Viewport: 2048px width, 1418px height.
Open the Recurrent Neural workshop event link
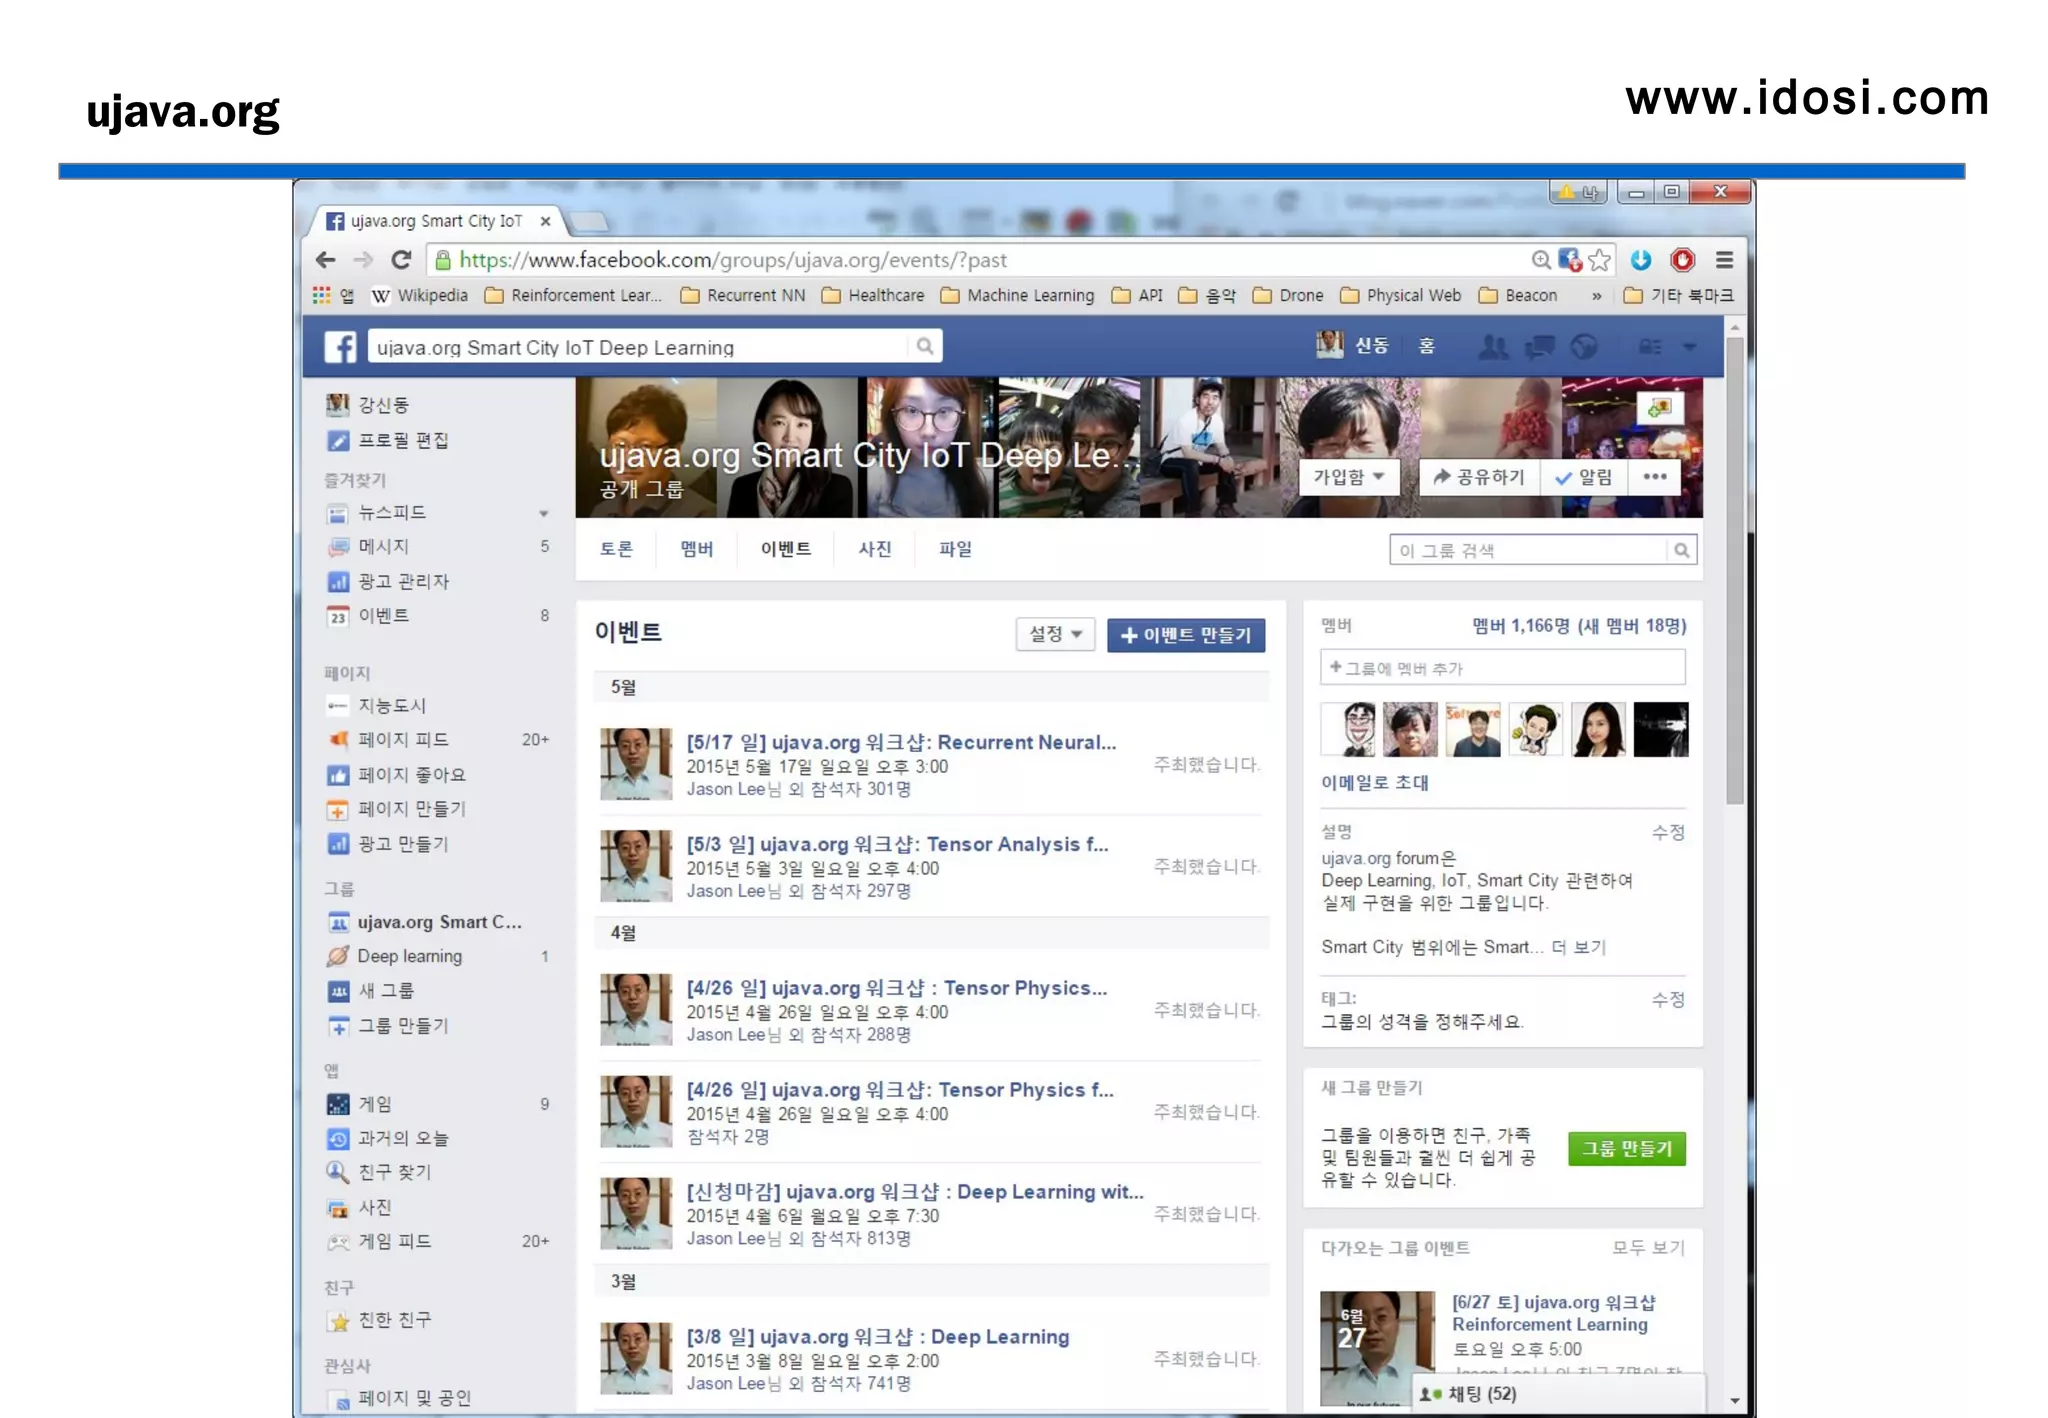click(901, 742)
